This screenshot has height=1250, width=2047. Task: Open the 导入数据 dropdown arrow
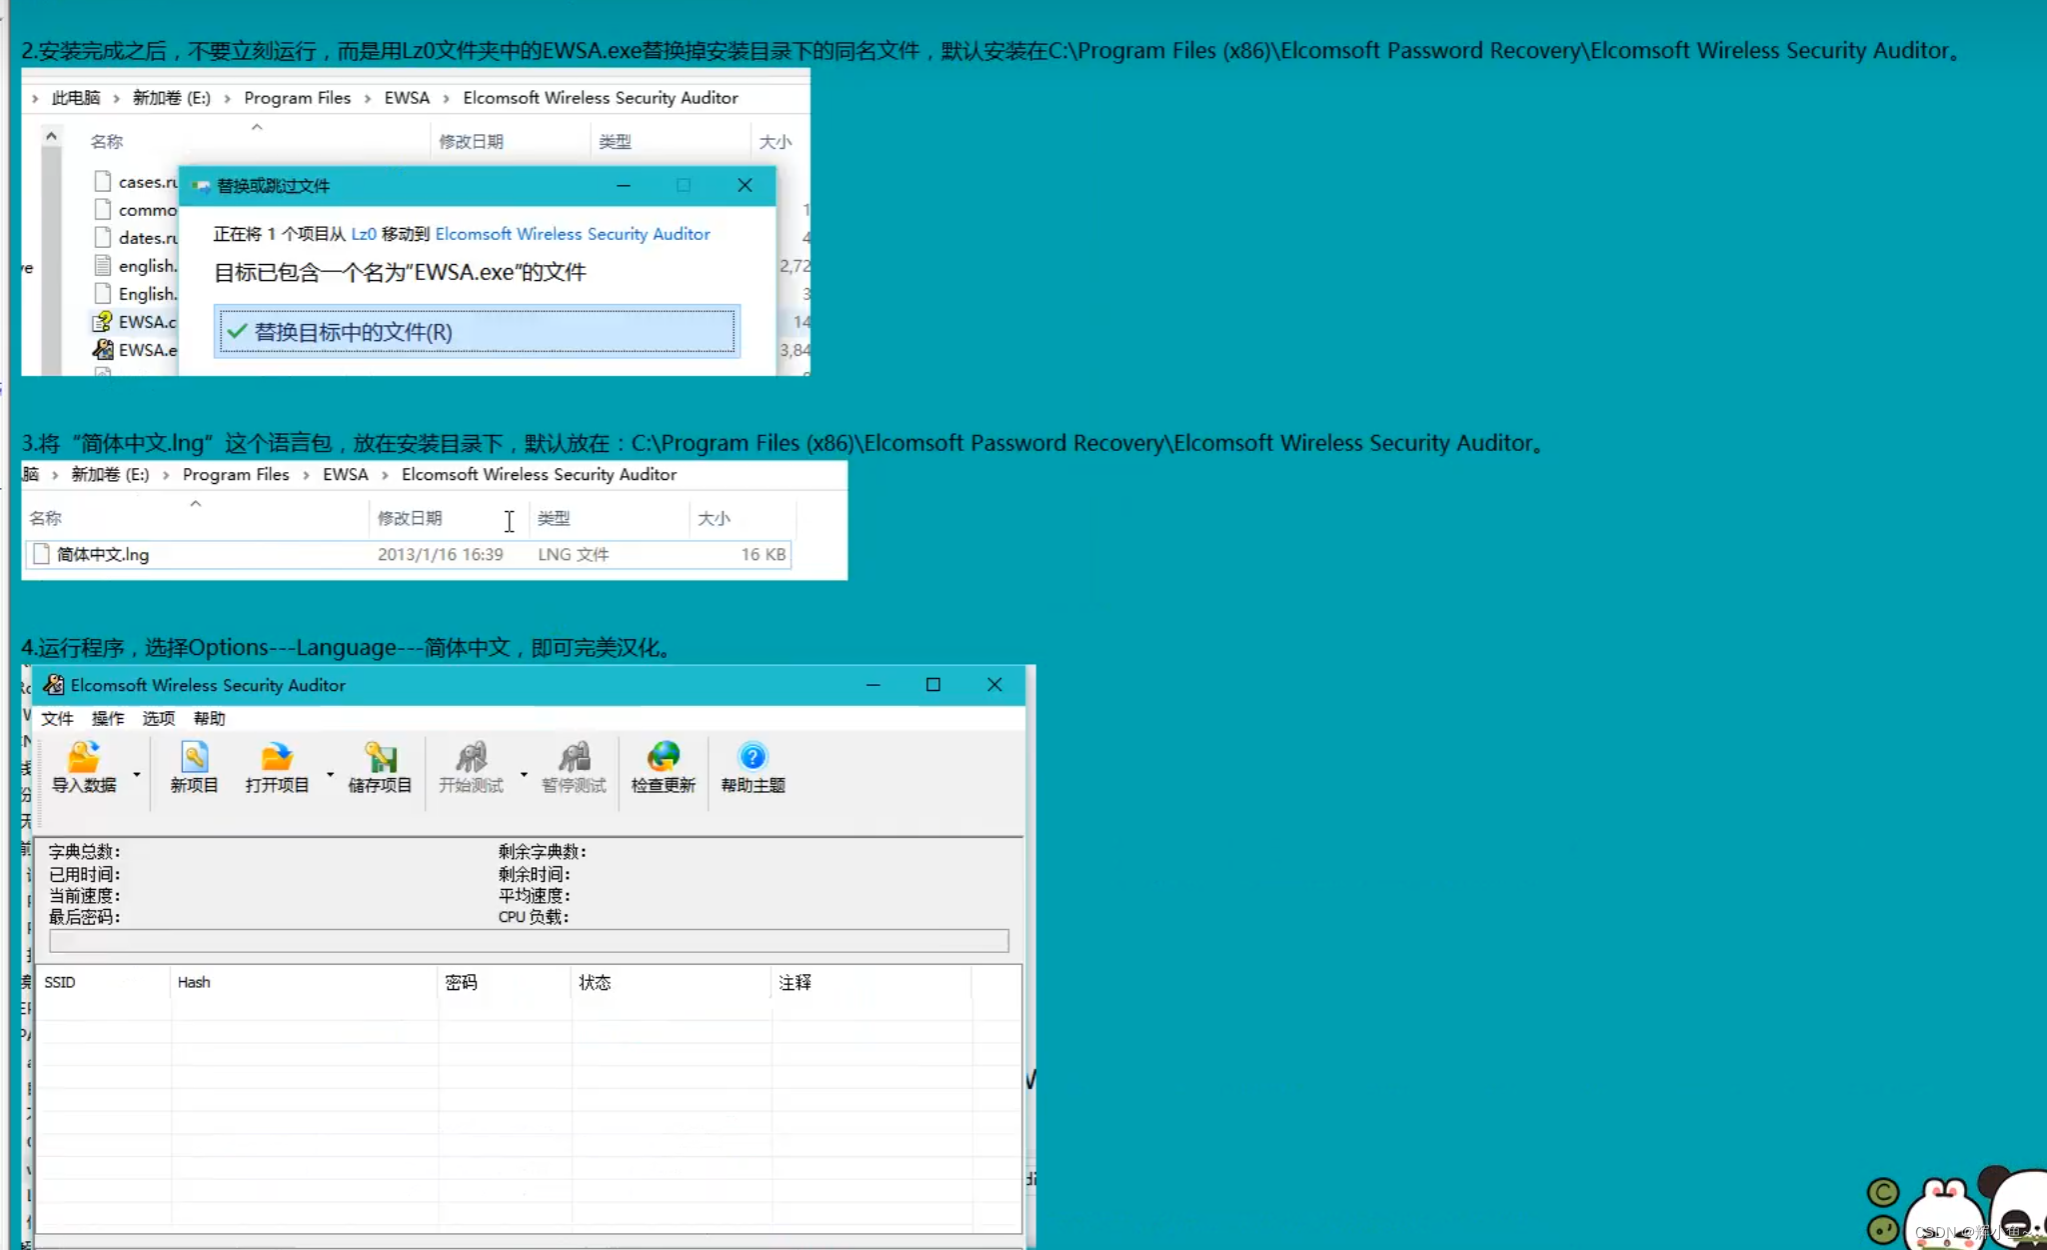click(136, 774)
